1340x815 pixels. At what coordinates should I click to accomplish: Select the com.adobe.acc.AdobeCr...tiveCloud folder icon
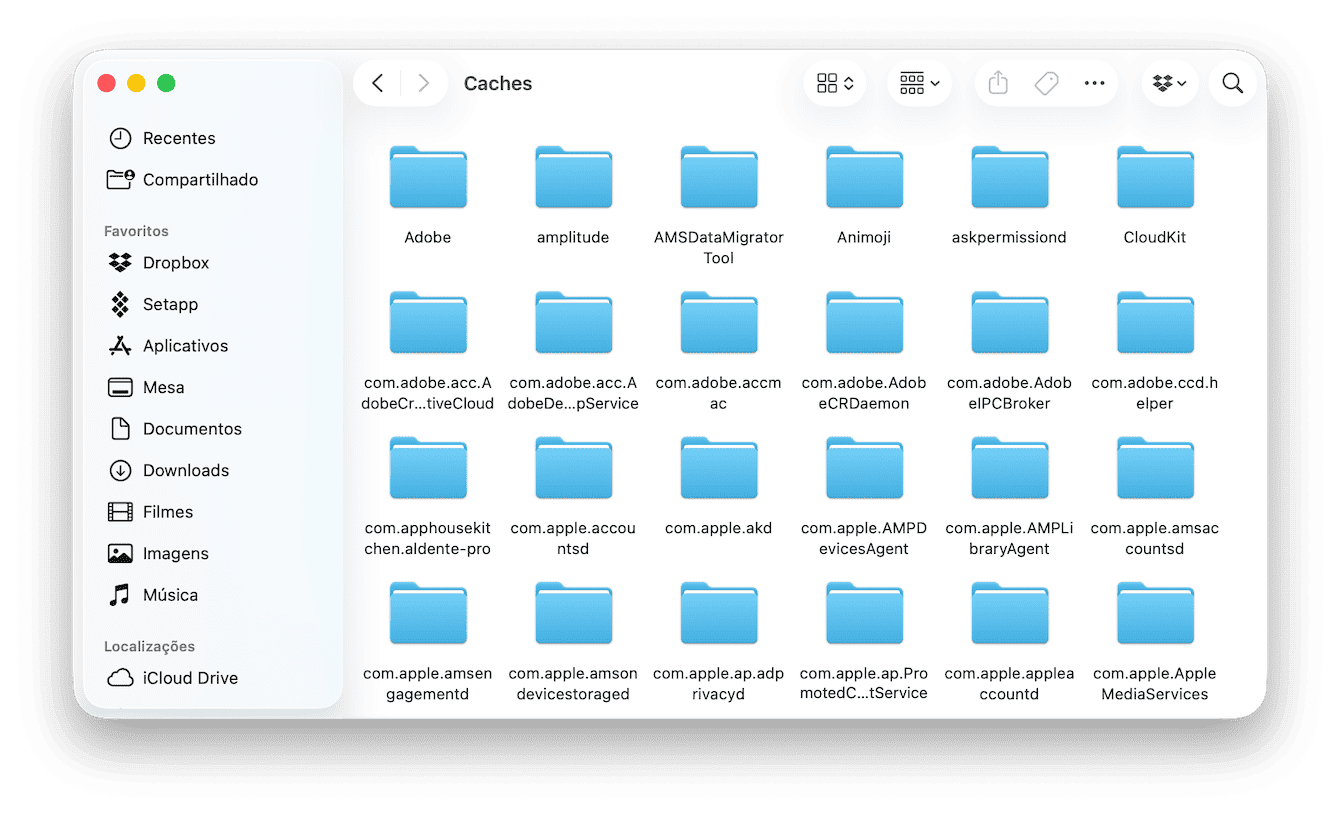point(428,322)
